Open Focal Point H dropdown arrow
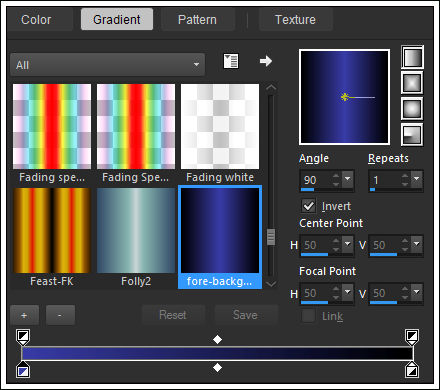Image resolution: width=440 pixels, height=390 pixels. 348,292
